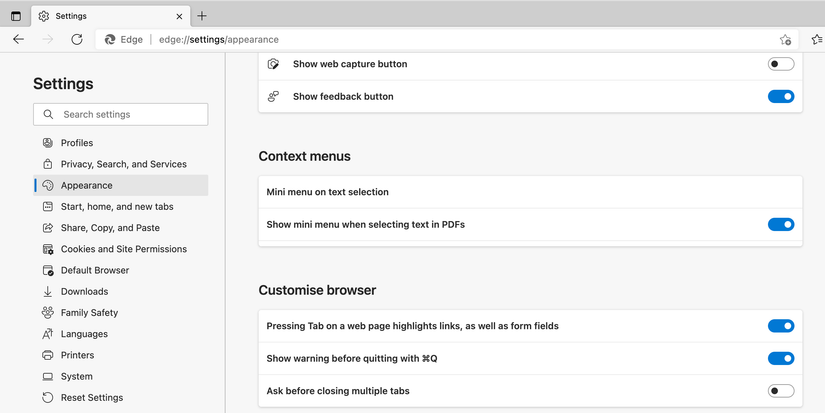Enable Show web capture button toggle

[781, 64]
